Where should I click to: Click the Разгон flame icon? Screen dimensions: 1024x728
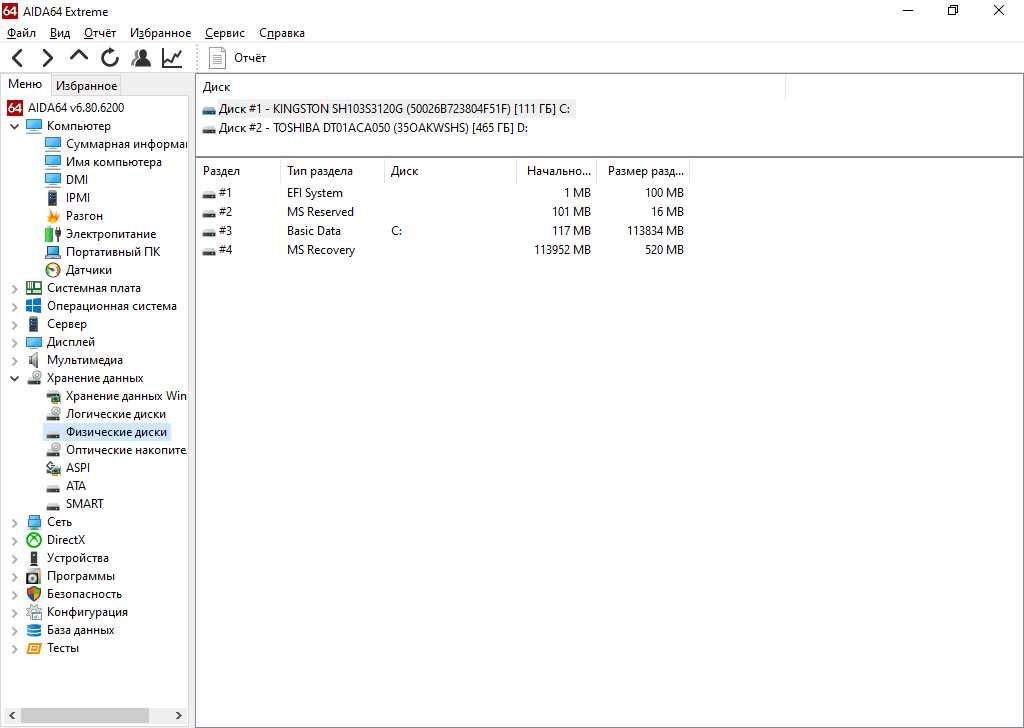click(53, 215)
